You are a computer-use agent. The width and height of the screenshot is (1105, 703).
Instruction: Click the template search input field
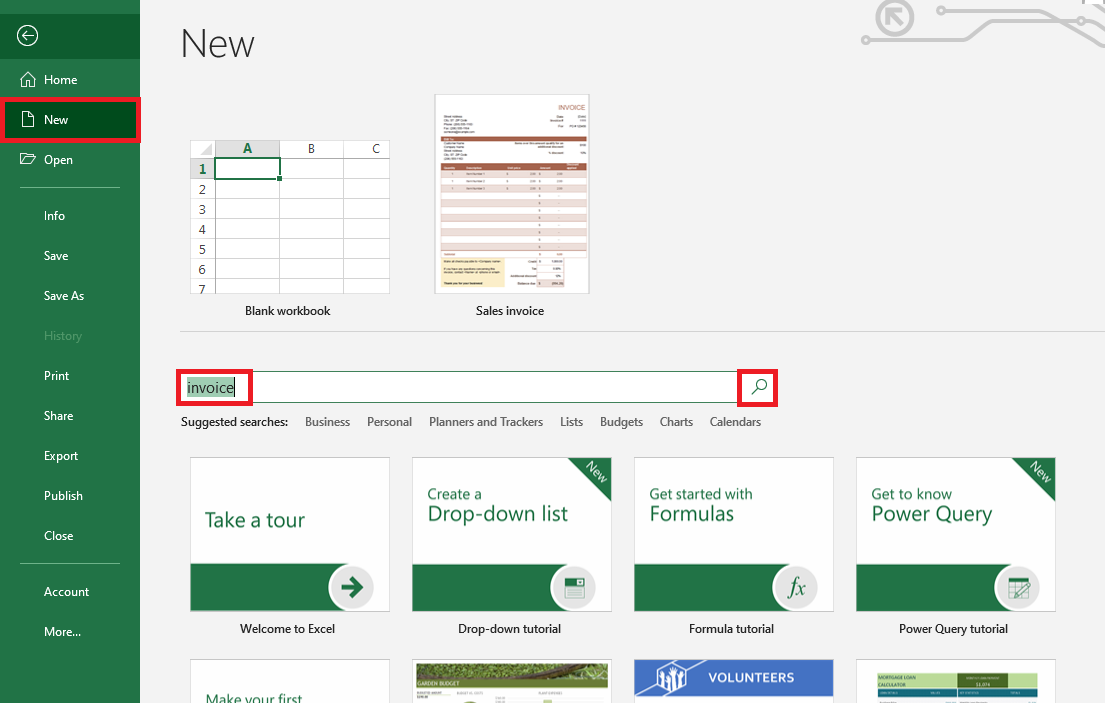click(x=458, y=387)
